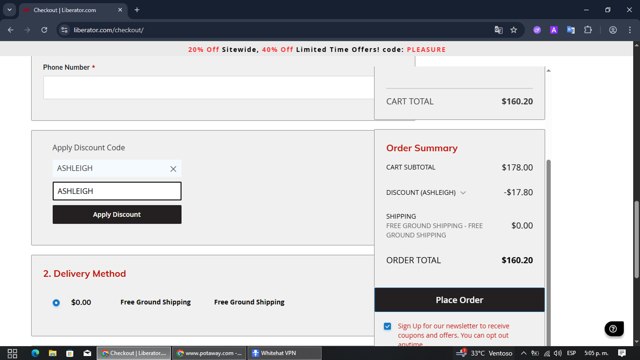Open the purple circular extension icon
The height and width of the screenshot is (360, 640).
click(537, 30)
